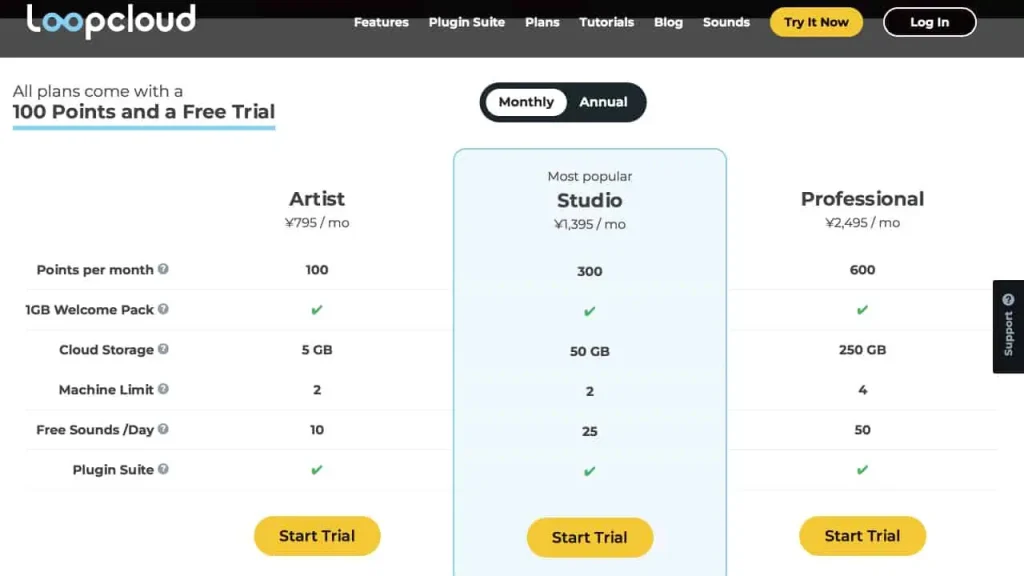This screenshot has width=1024, height=576.
Task: Select Monthly billing option
Action: point(526,102)
